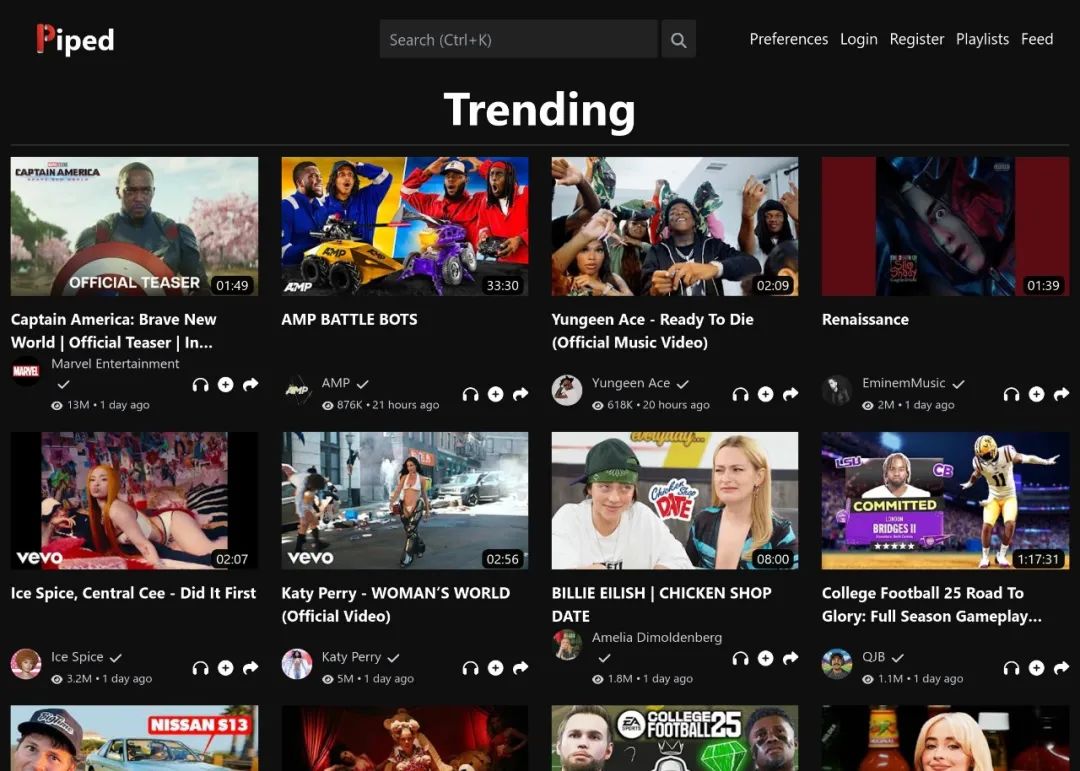
Task: Add Captain America teaser to playlist
Action: click(x=225, y=384)
